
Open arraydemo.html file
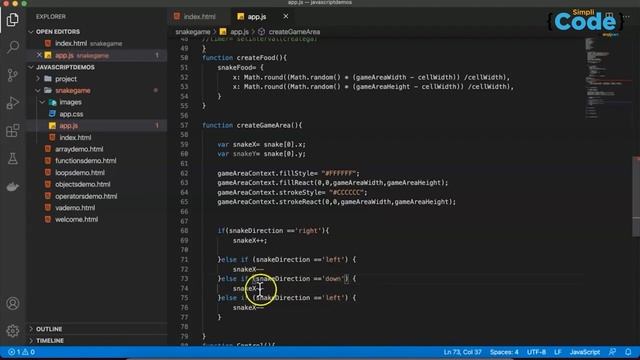(x=79, y=149)
